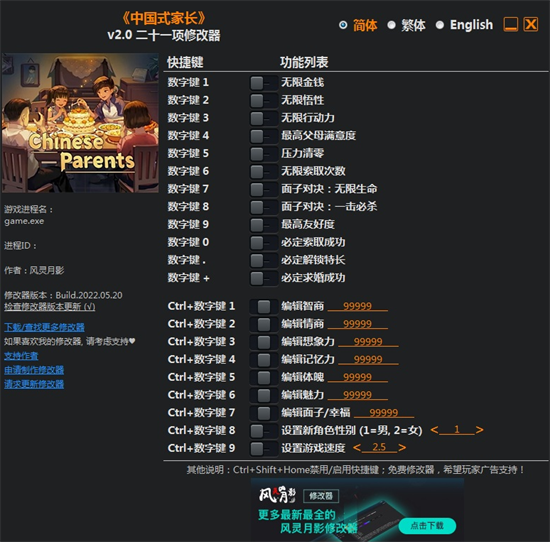Click the left arrow for game speed
The width and height of the screenshot is (550, 542).
[x=357, y=448]
